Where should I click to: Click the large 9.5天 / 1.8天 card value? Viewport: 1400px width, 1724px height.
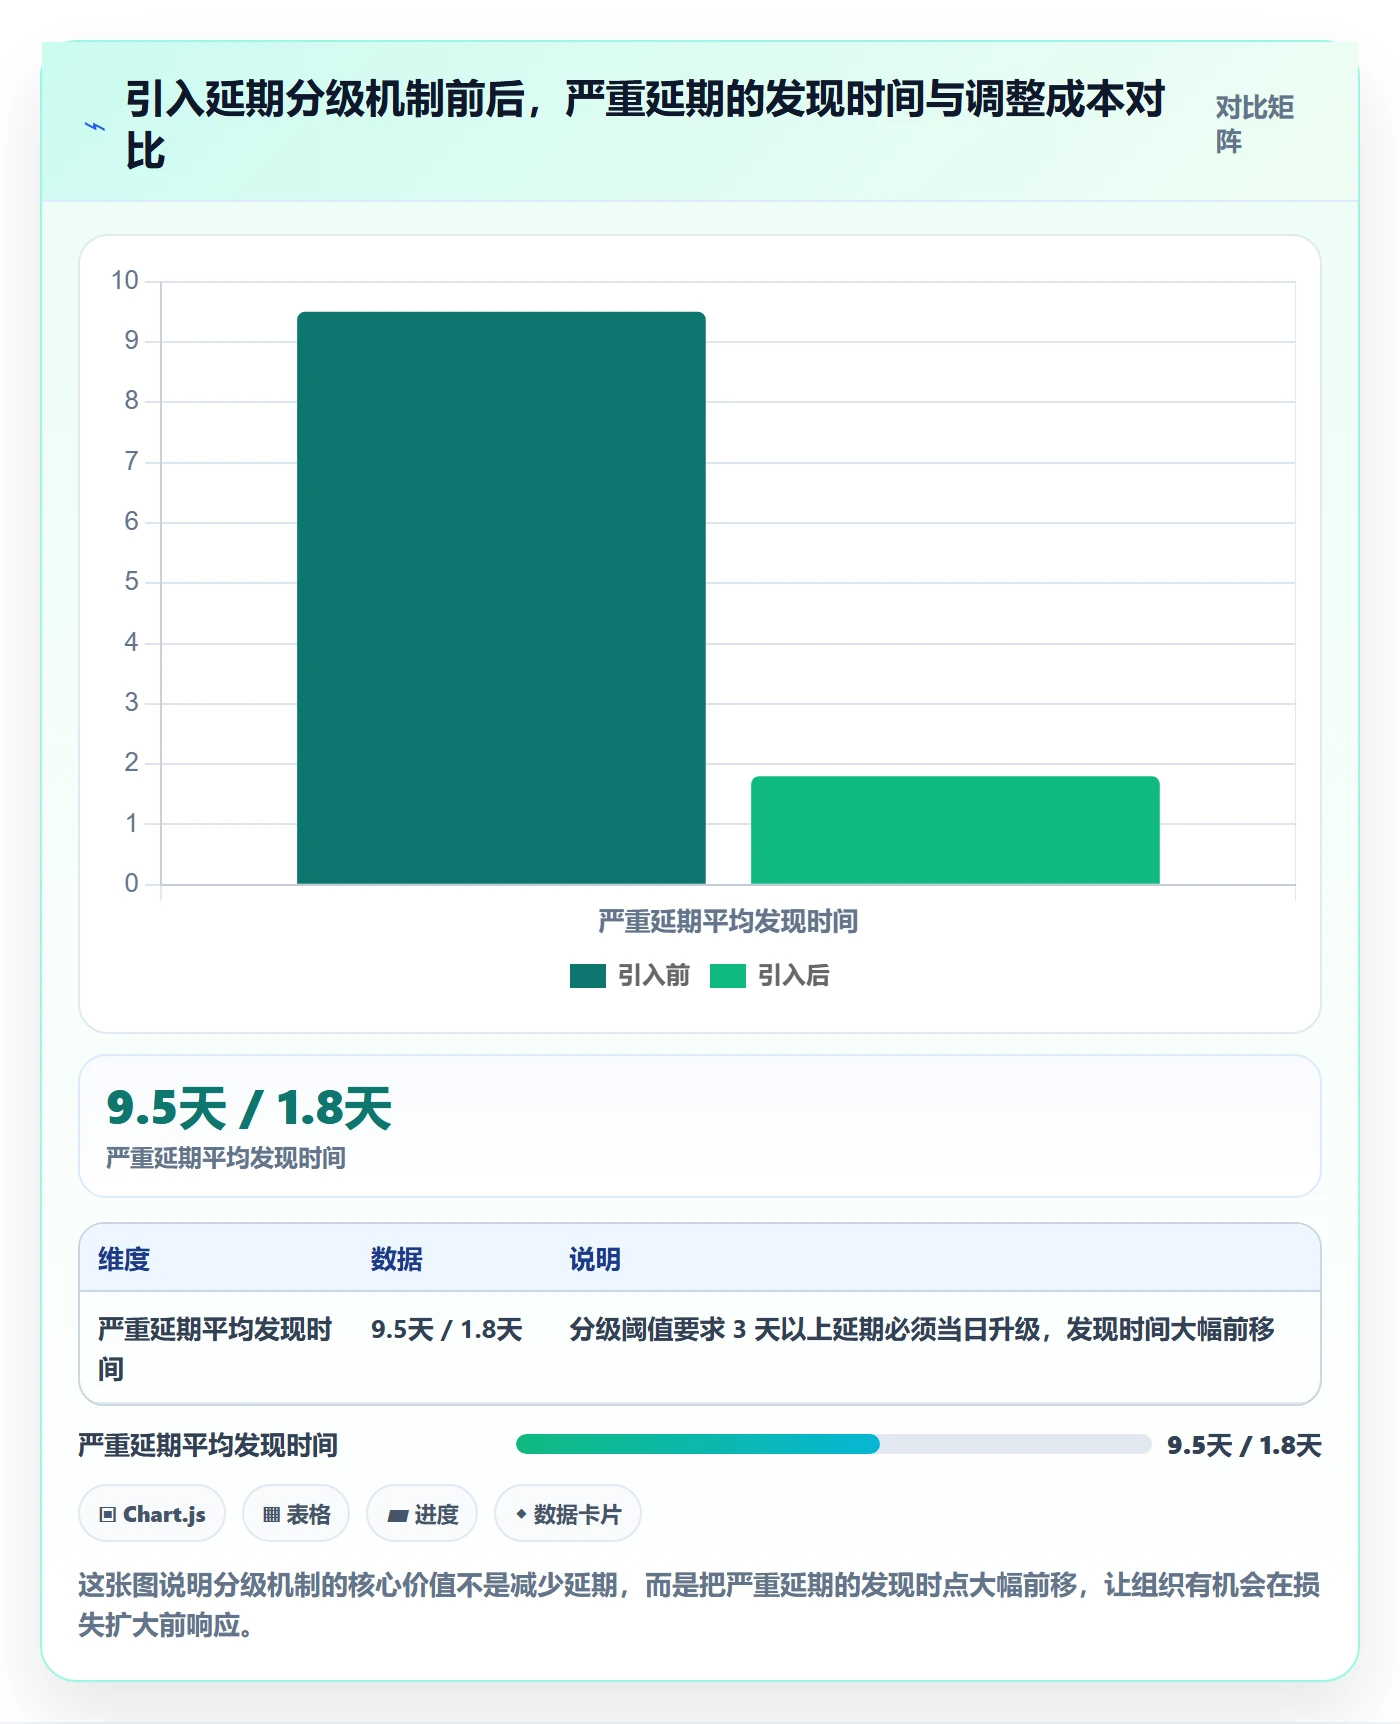pos(249,1108)
